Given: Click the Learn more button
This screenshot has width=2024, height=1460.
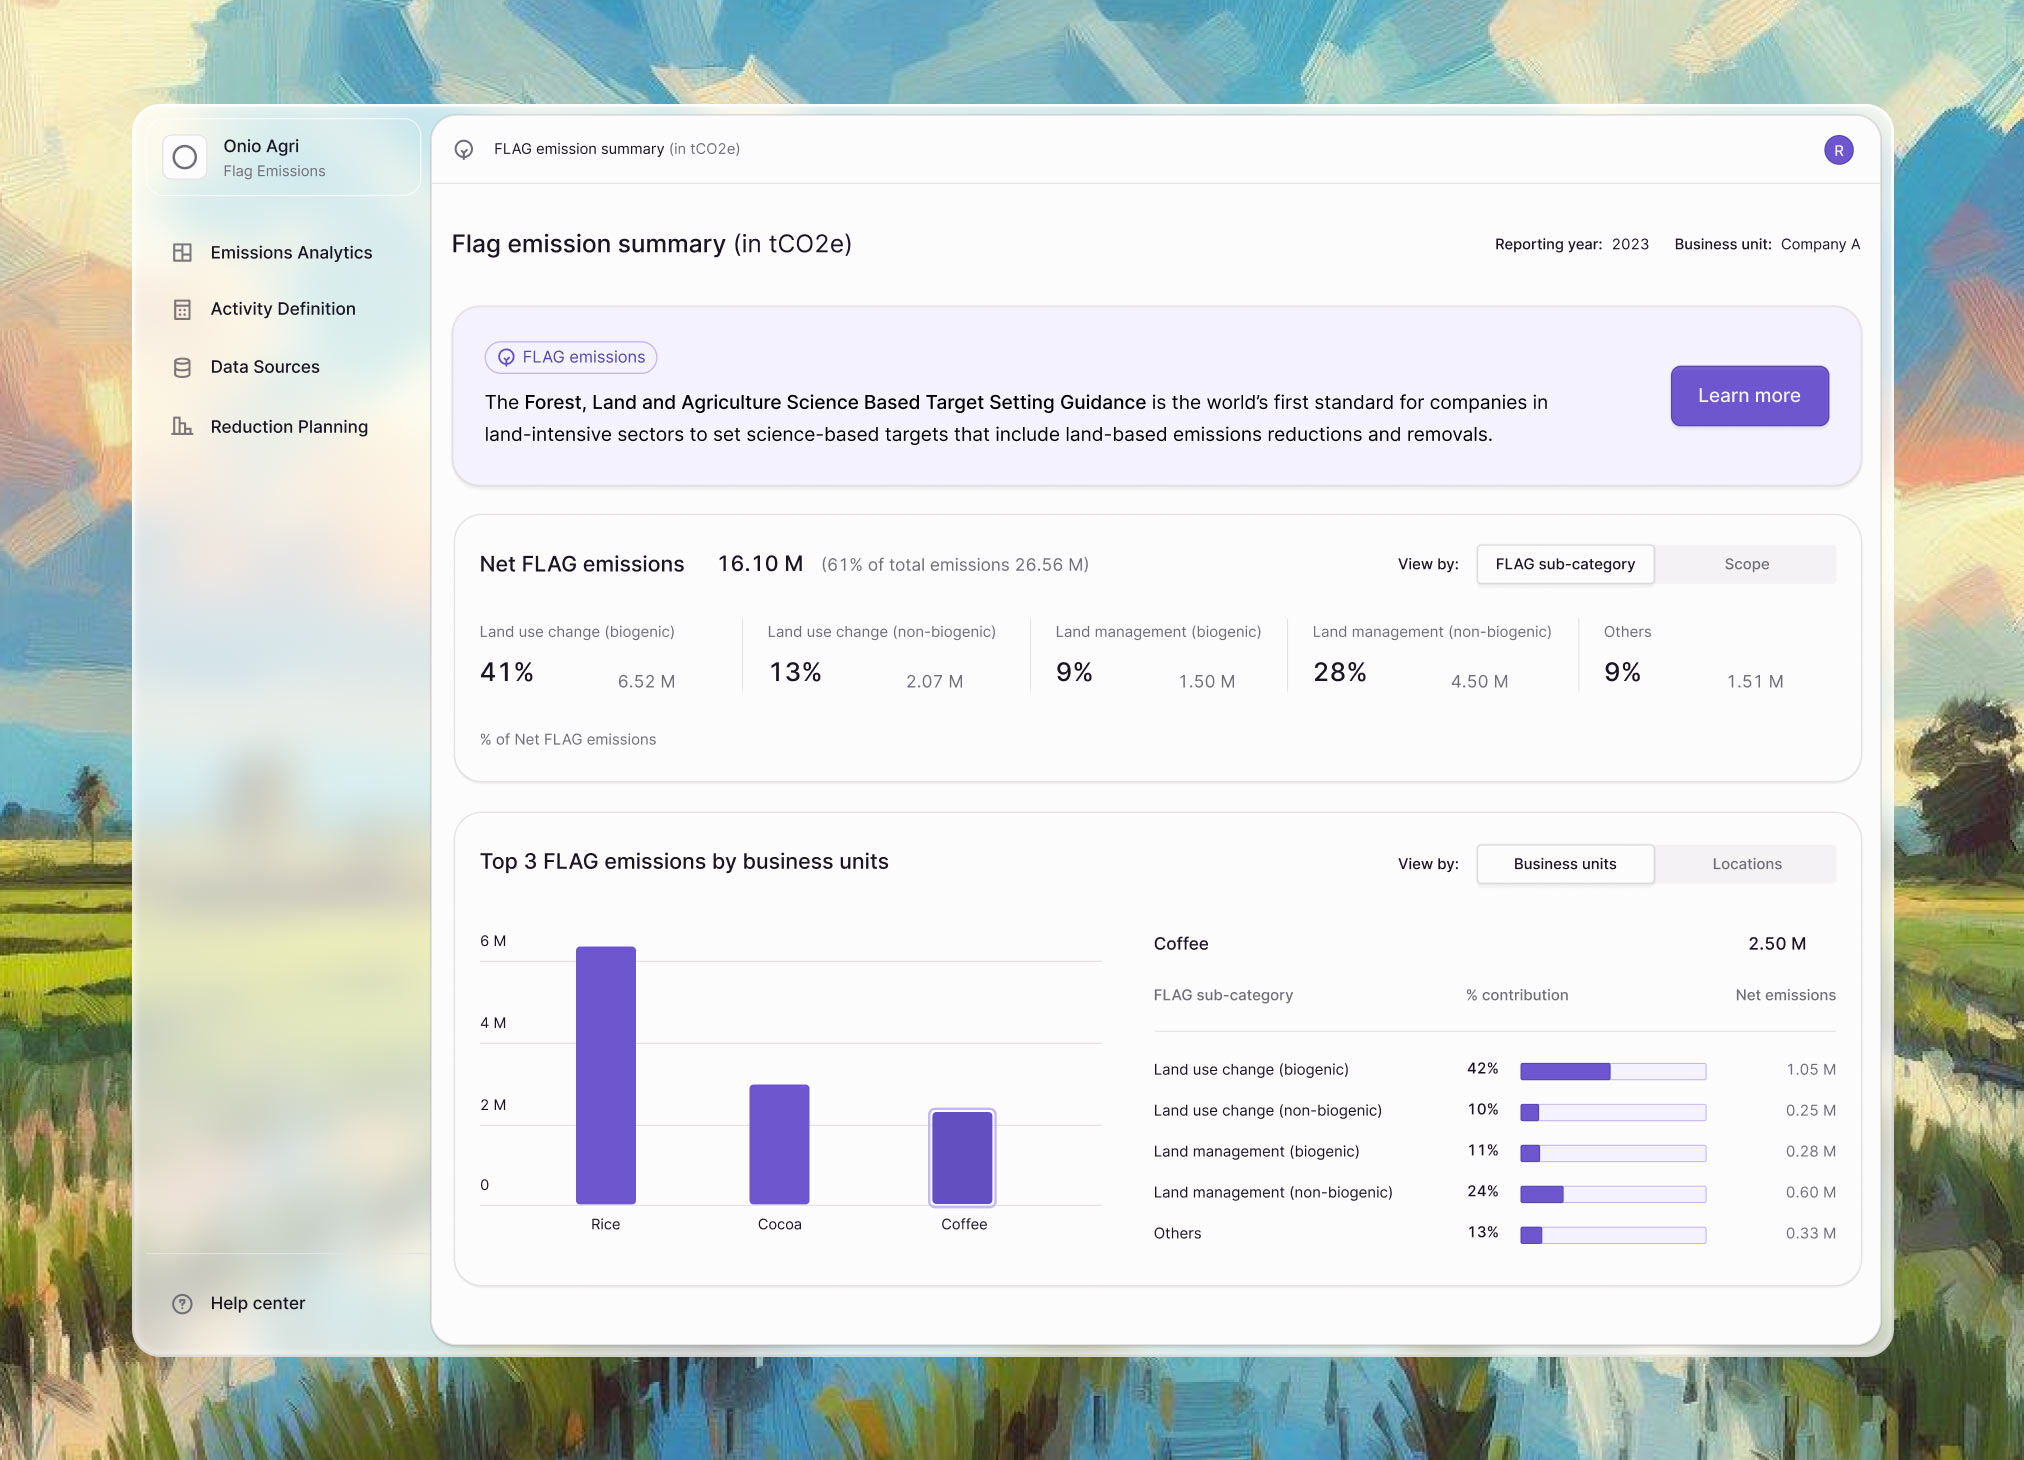Looking at the screenshot, I should (x=1749, y=396).
